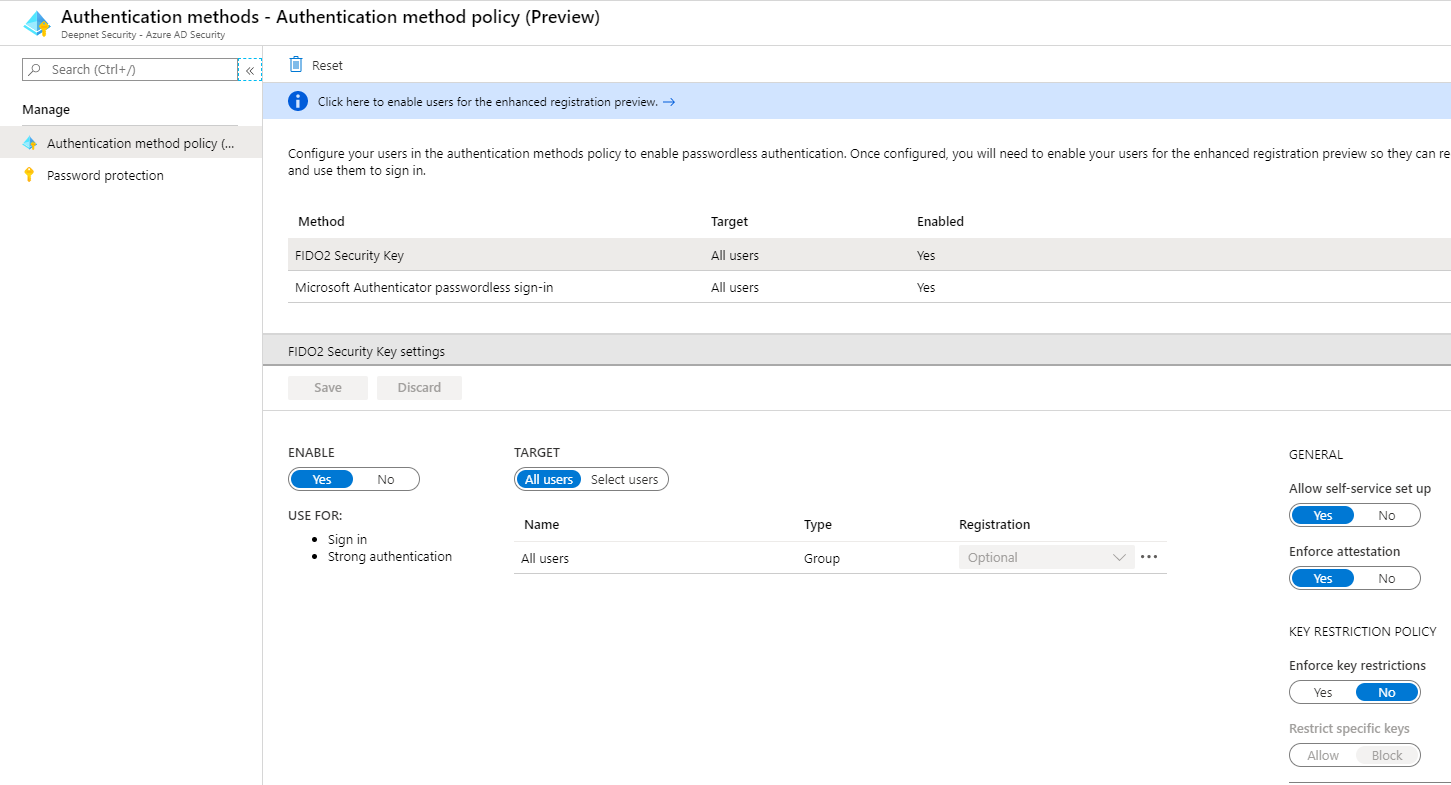Choose Select users target option
The width and height of the screenshot is (1451, 785).
click(624, 480)
